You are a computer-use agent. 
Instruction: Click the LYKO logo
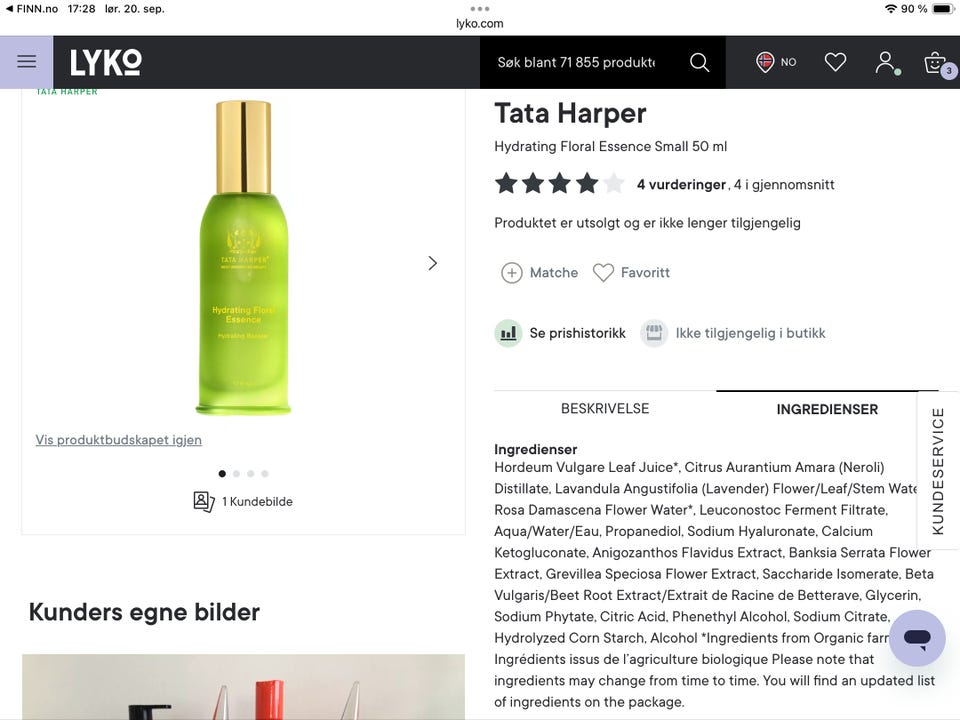pos(105,62)
